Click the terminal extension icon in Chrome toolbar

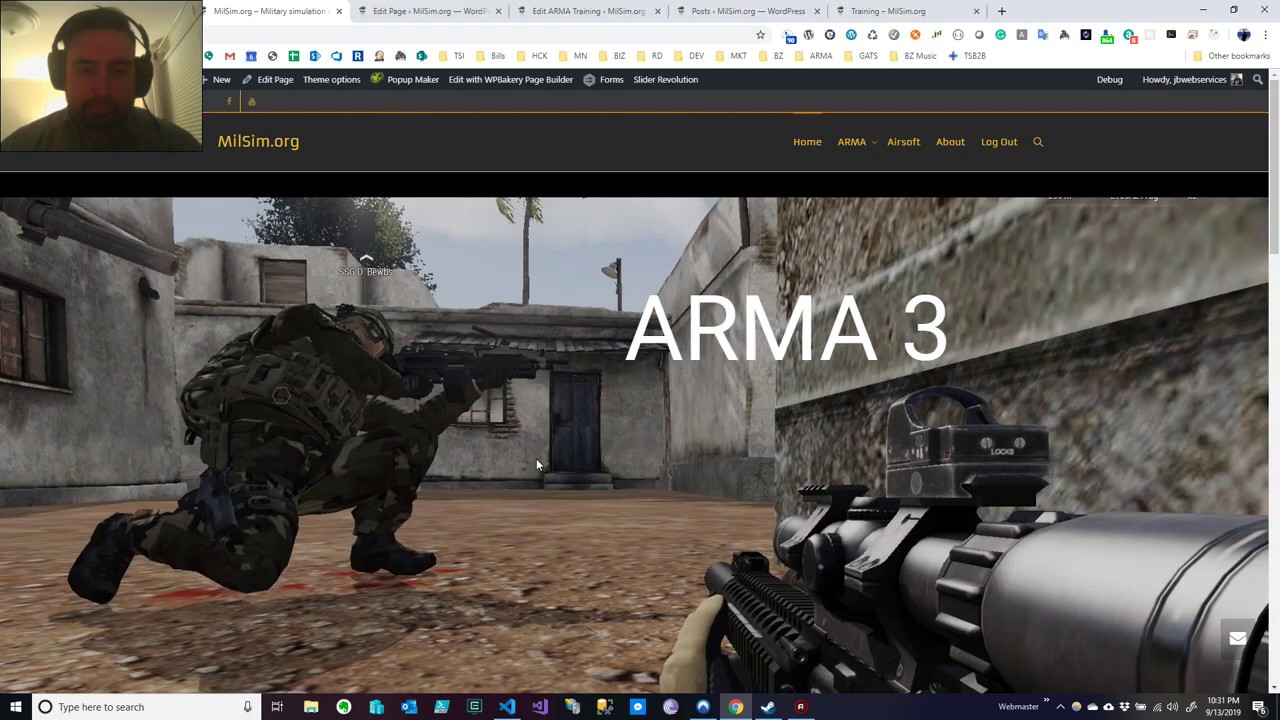1171,35
